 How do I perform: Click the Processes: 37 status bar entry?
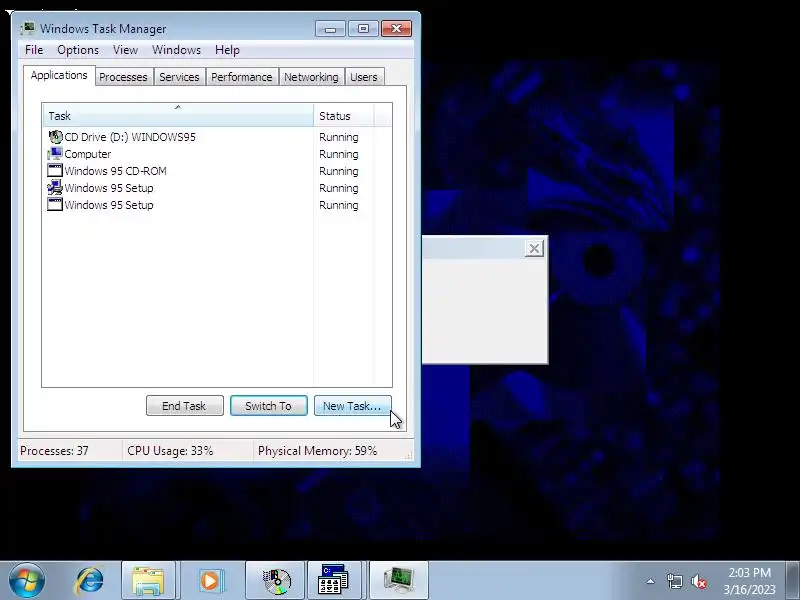54,451
